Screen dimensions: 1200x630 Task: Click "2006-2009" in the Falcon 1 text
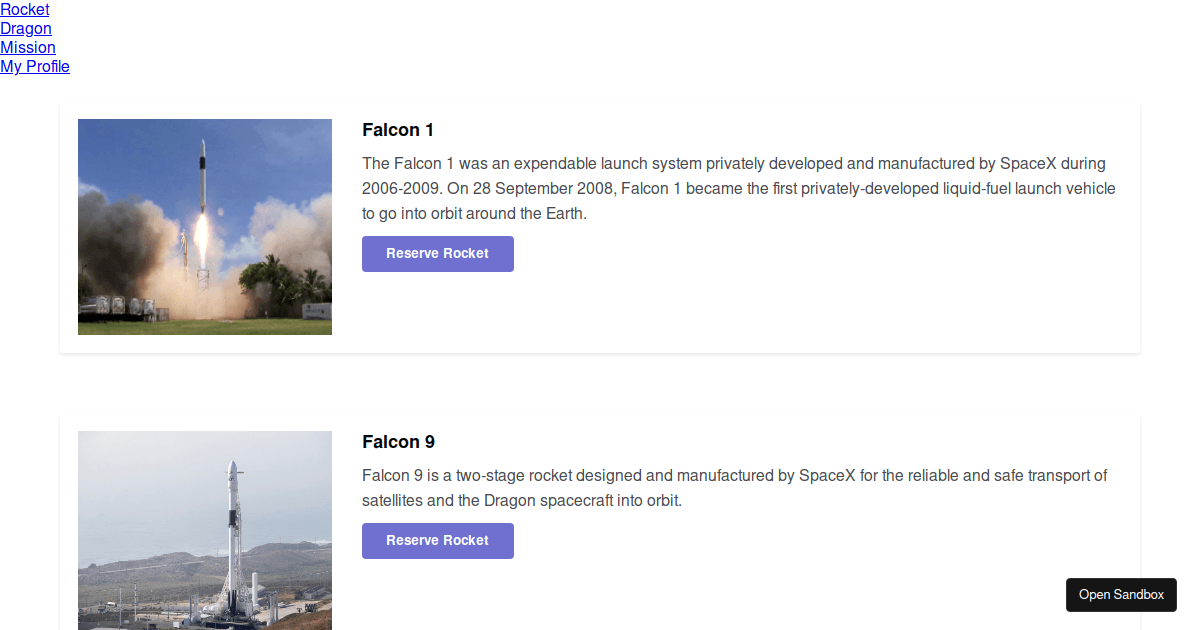tap(400, 189)
